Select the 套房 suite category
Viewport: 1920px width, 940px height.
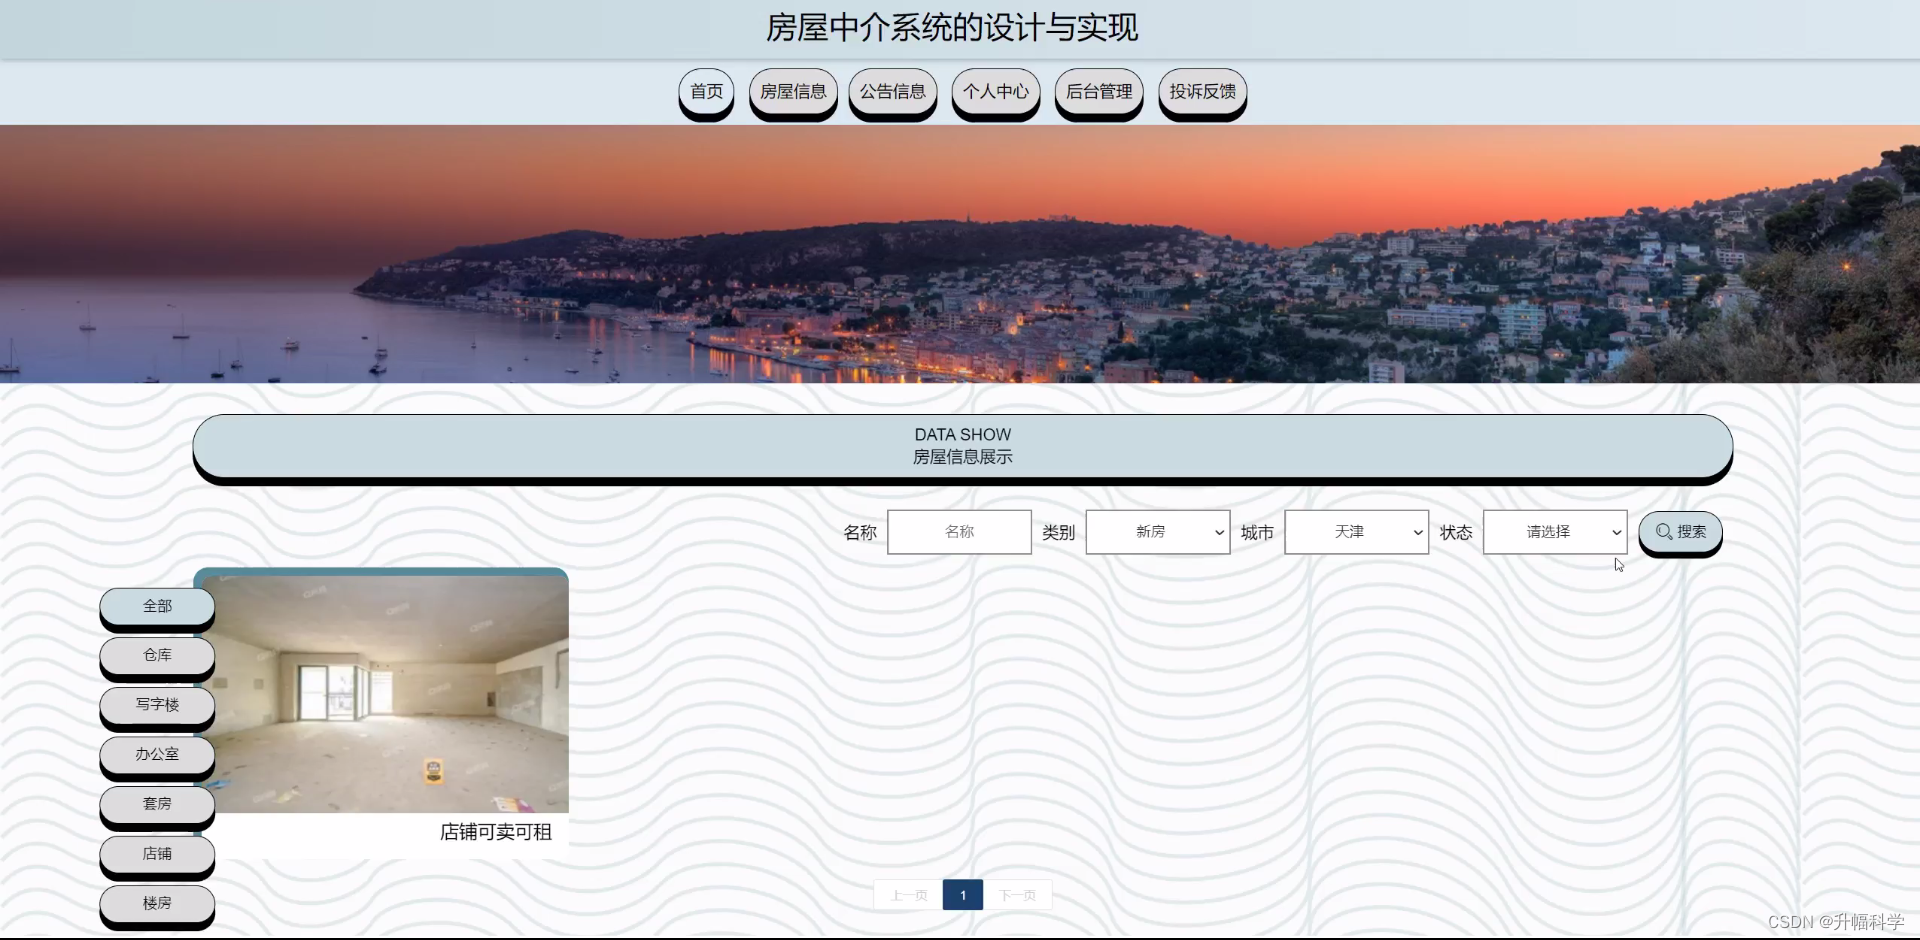click(156, 804)
